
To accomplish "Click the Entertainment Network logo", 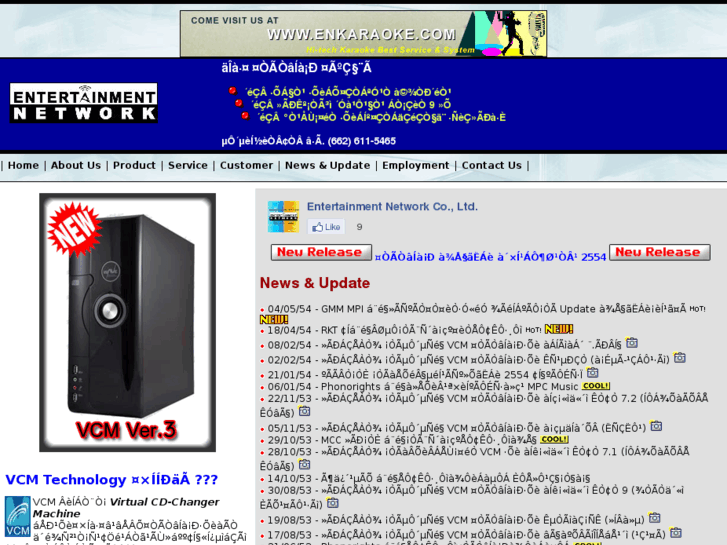I will pyautogui.click(x=83, y=103).
